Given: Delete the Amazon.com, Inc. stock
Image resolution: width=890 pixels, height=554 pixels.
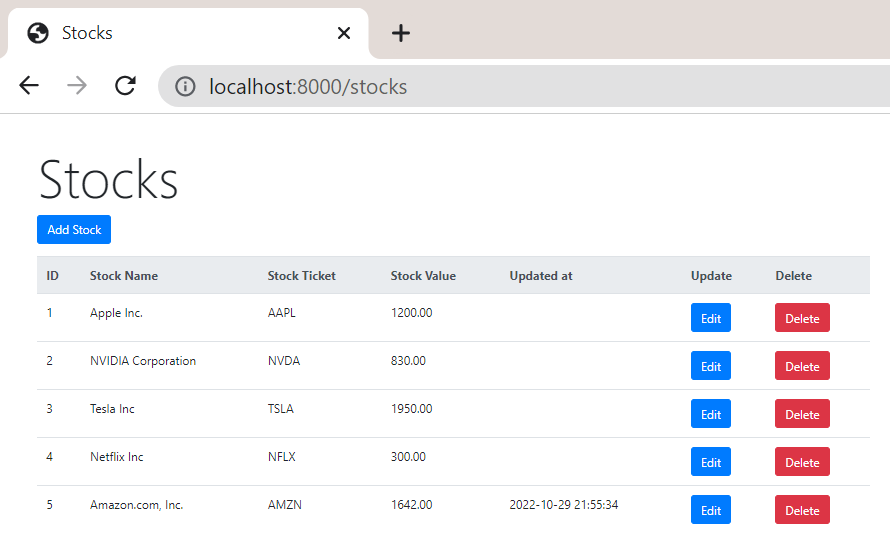Looking at the screenshot, I should 802,510.
